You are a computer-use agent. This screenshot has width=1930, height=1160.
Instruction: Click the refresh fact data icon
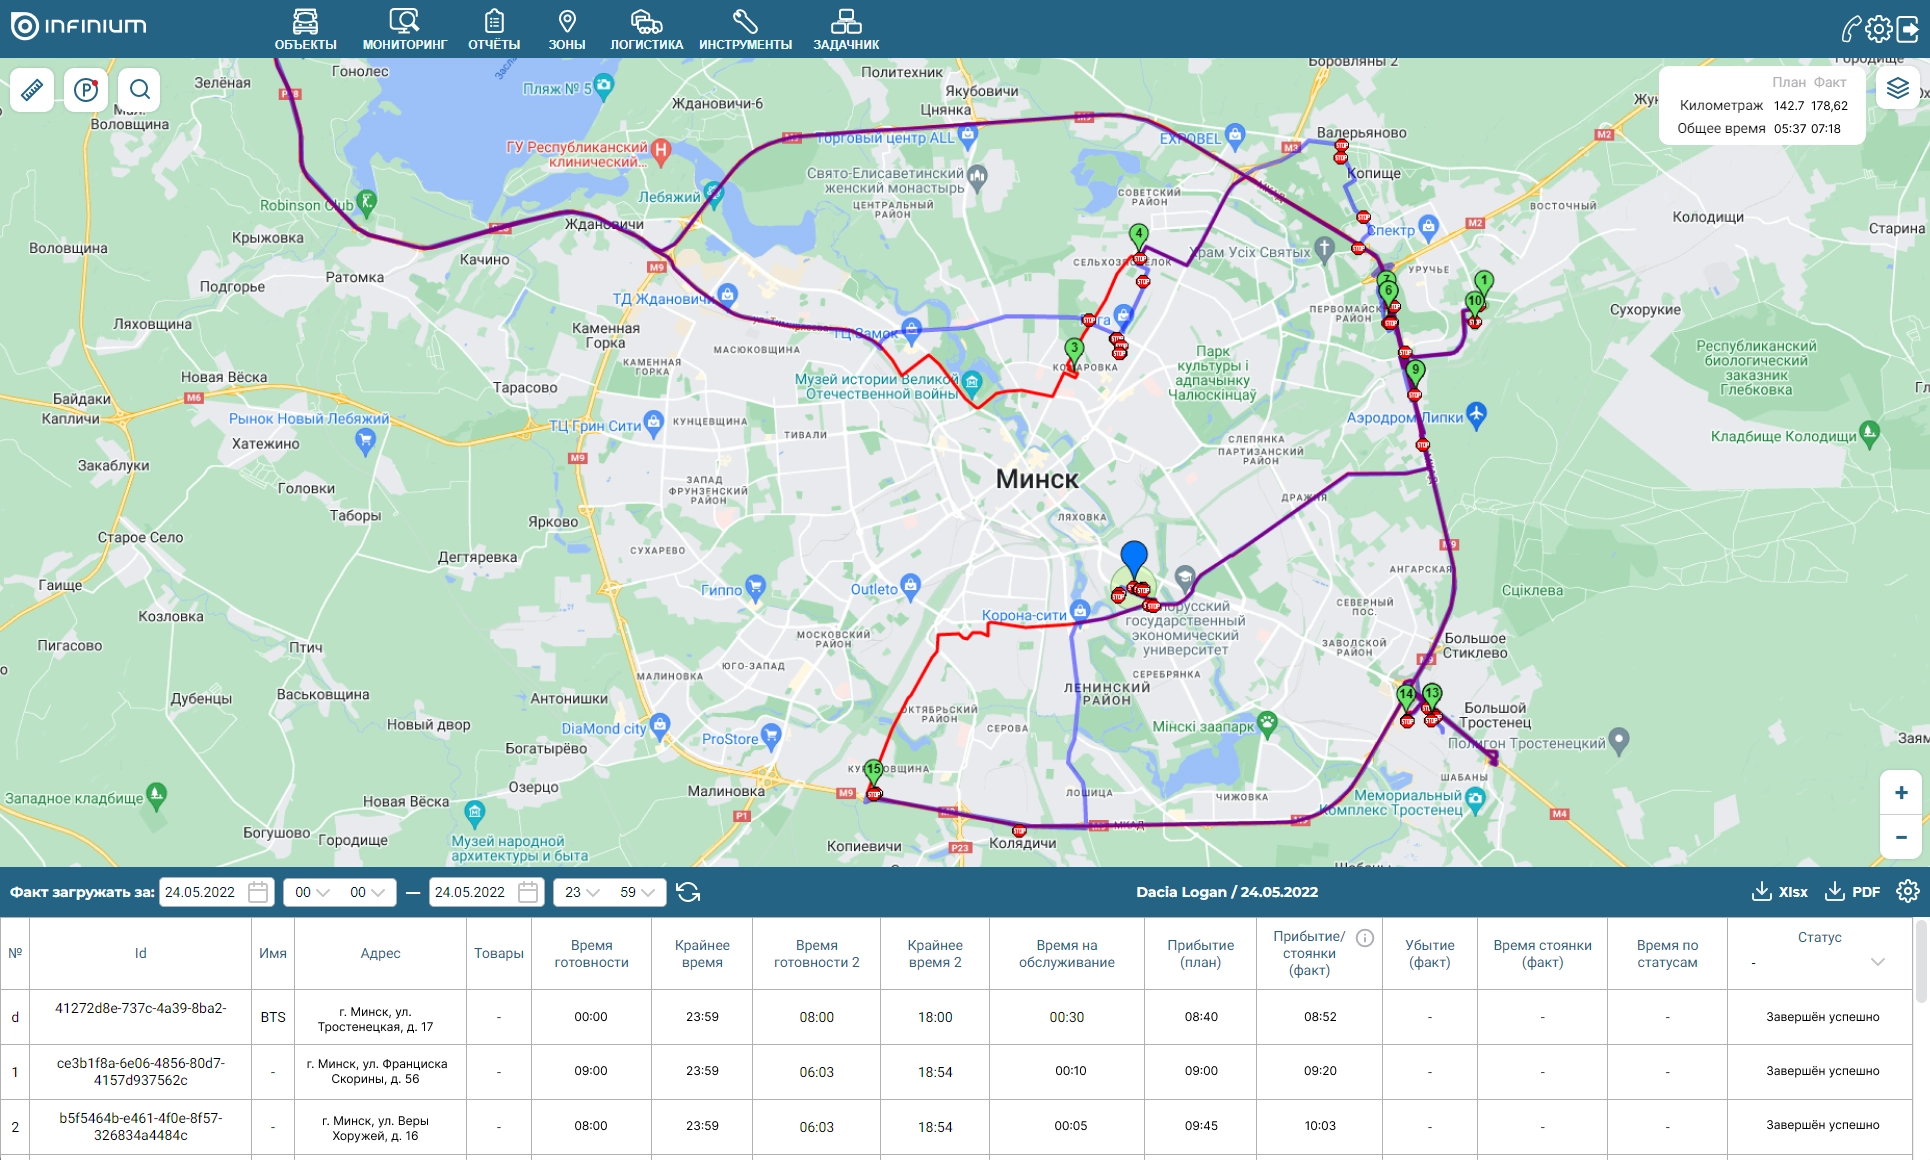click(688, 892)
